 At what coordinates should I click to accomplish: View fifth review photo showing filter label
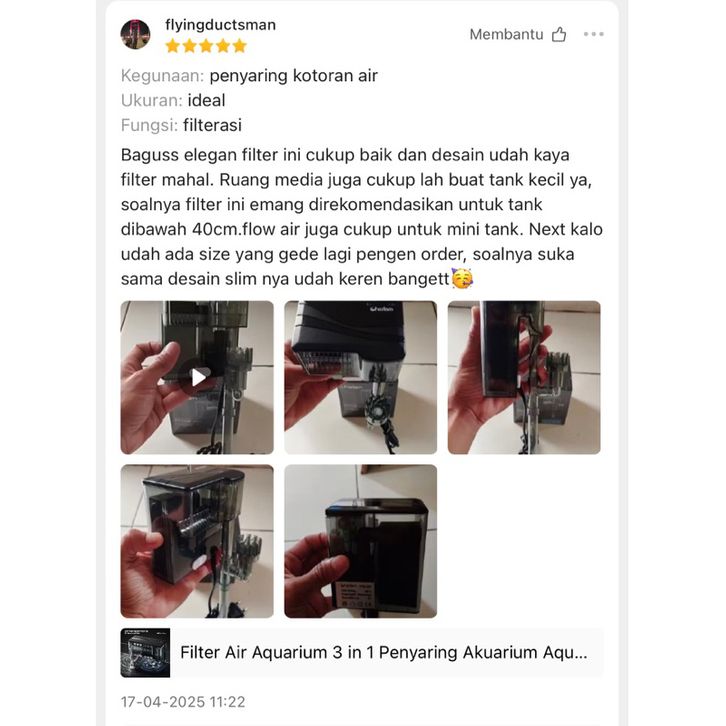coord(361,541)
